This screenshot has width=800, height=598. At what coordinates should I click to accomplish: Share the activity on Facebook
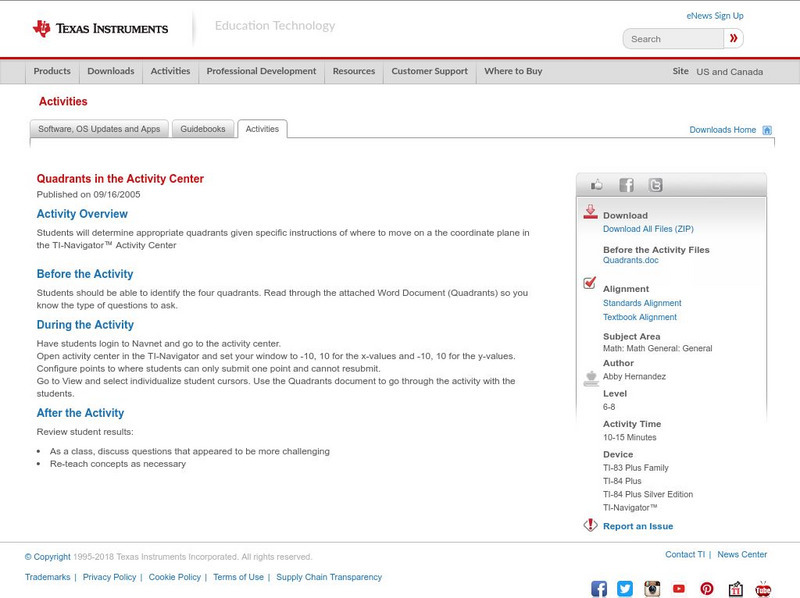click(626, 184)
